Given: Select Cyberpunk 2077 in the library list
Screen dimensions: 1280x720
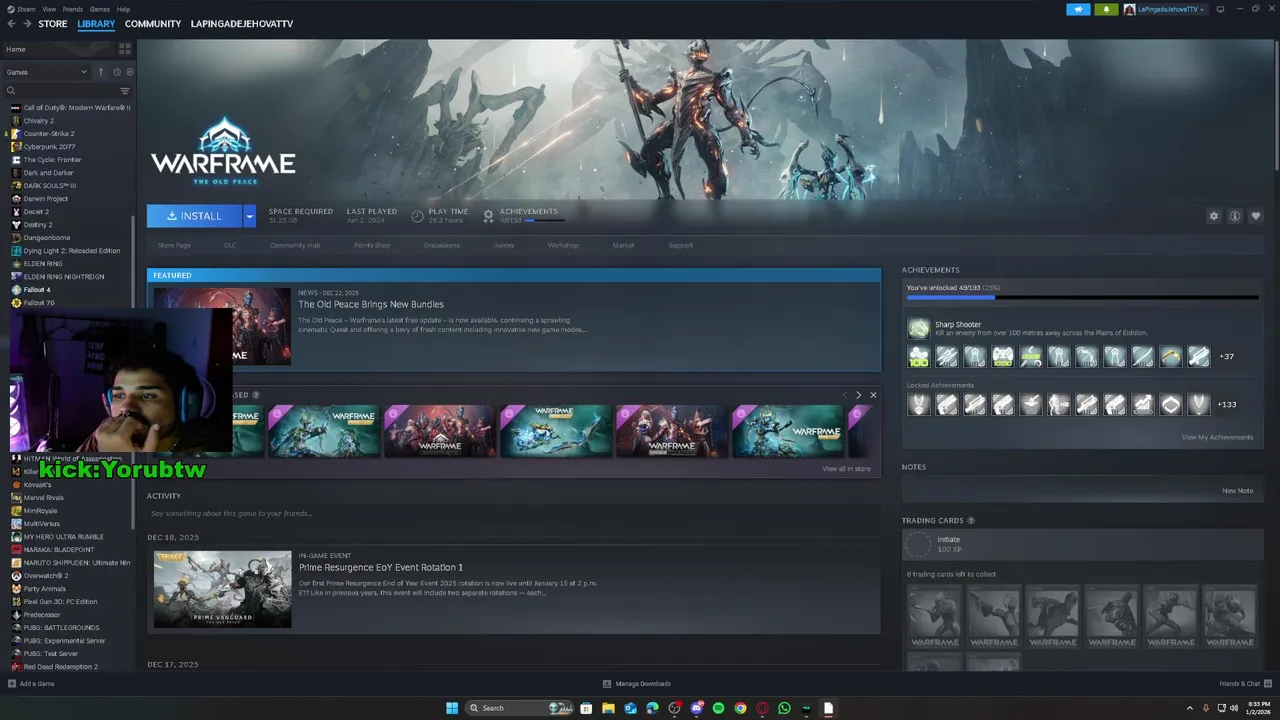Looking at the screenshot, I should [x=49, y=146].
